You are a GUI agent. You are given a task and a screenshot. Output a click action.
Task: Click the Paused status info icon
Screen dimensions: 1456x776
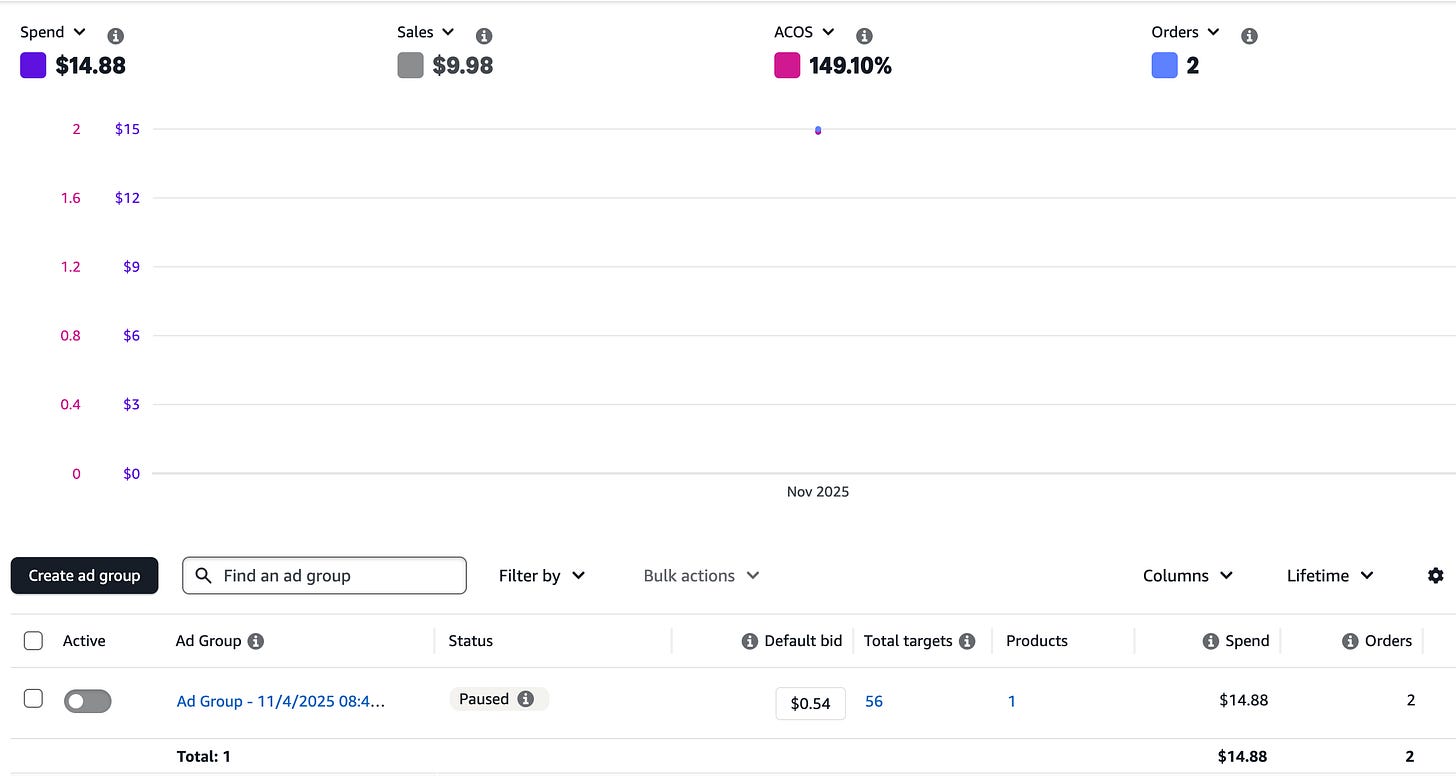[x=526, y=699]
